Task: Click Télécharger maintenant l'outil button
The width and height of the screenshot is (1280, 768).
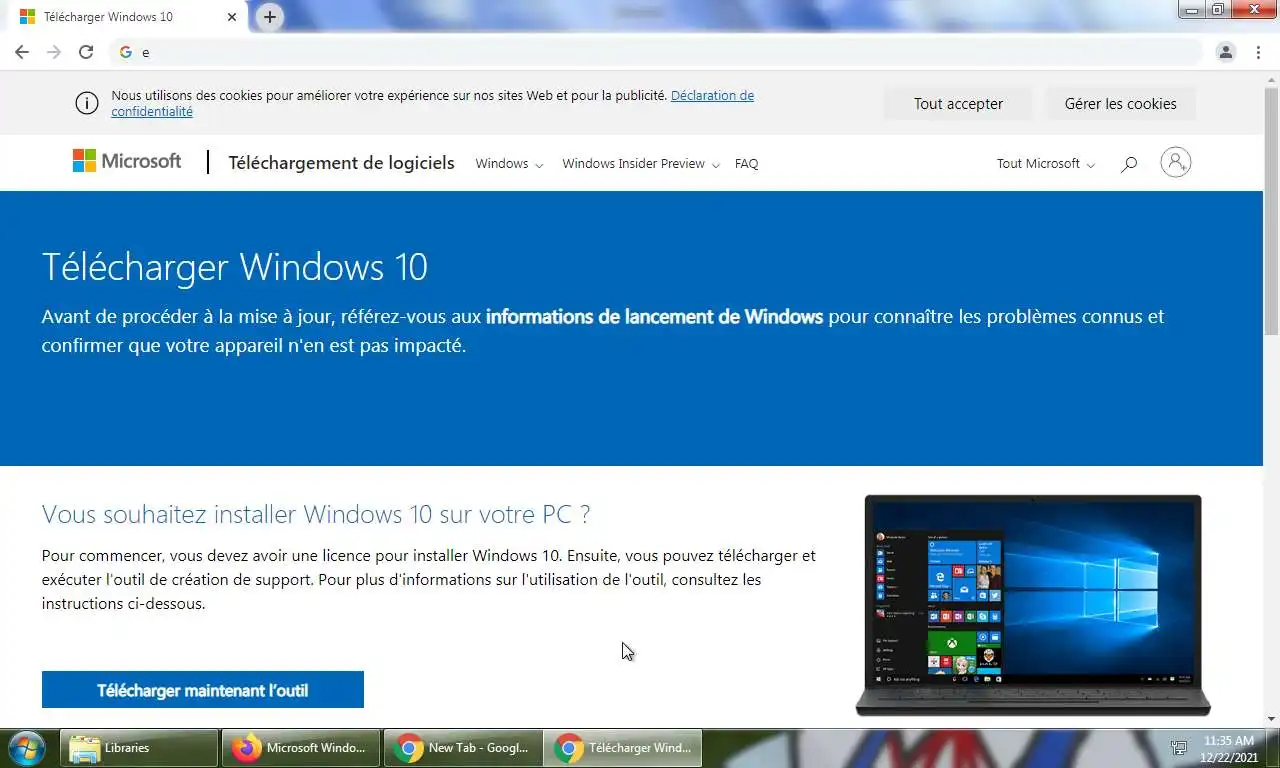Action: click(x=202, y=690)
